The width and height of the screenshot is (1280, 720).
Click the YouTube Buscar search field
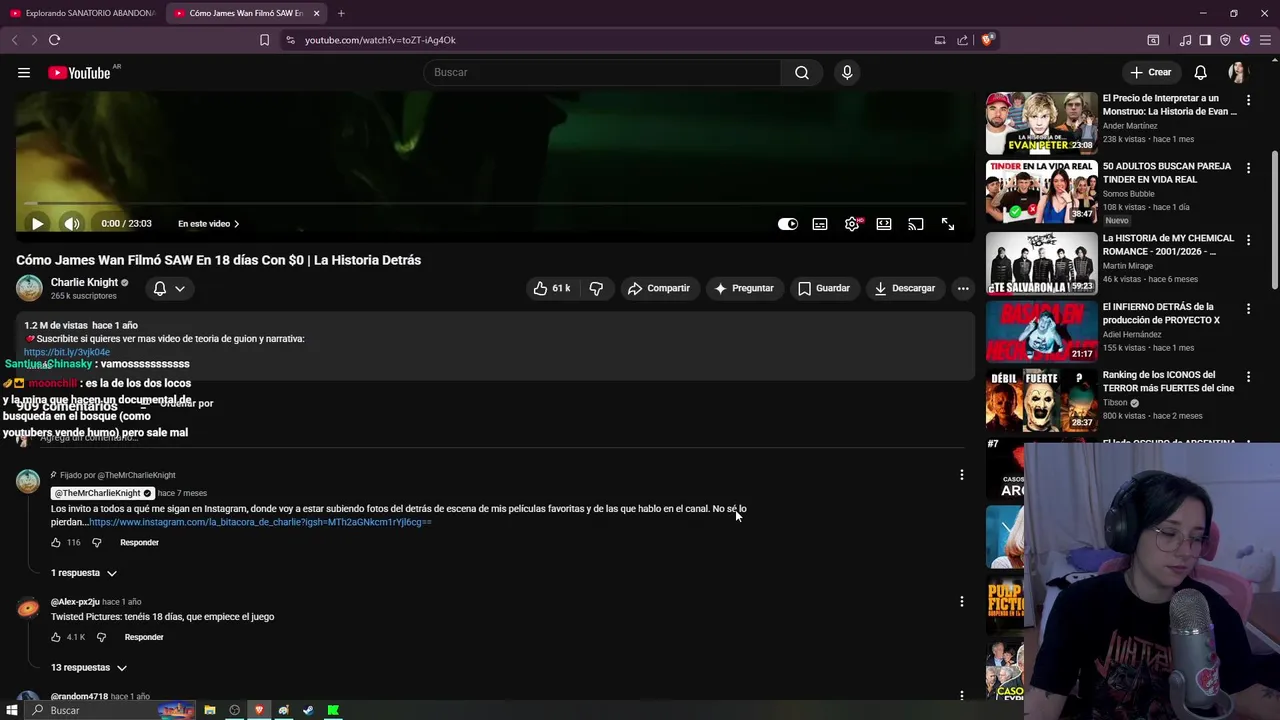click(602, 72)
